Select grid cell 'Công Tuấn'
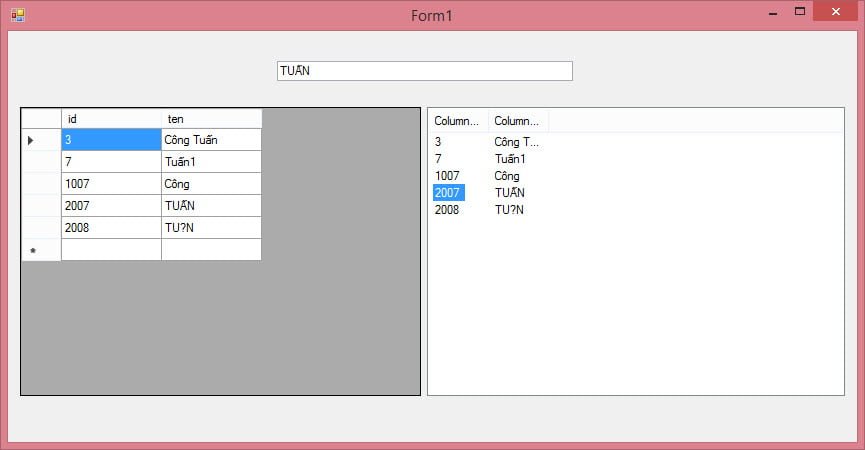The height and width of the screenshot is (450, 865). pyautogui.click(x=211, y=140)
